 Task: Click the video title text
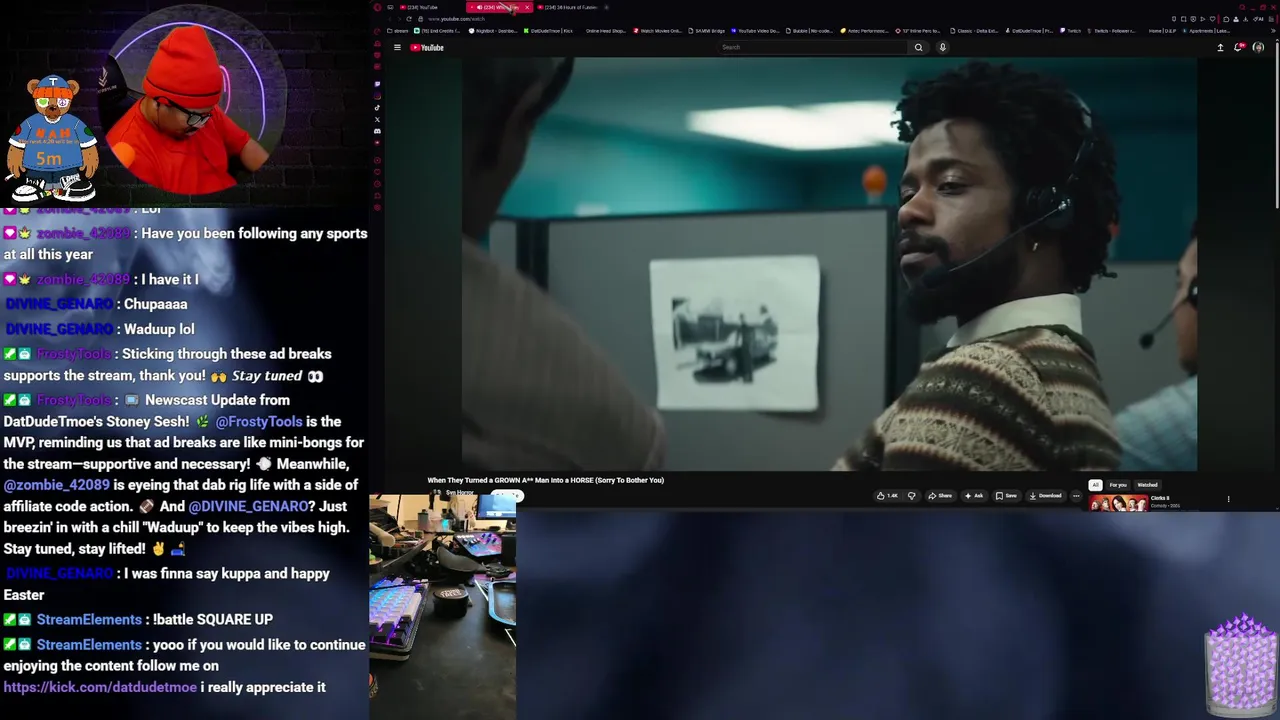(545, 480)
